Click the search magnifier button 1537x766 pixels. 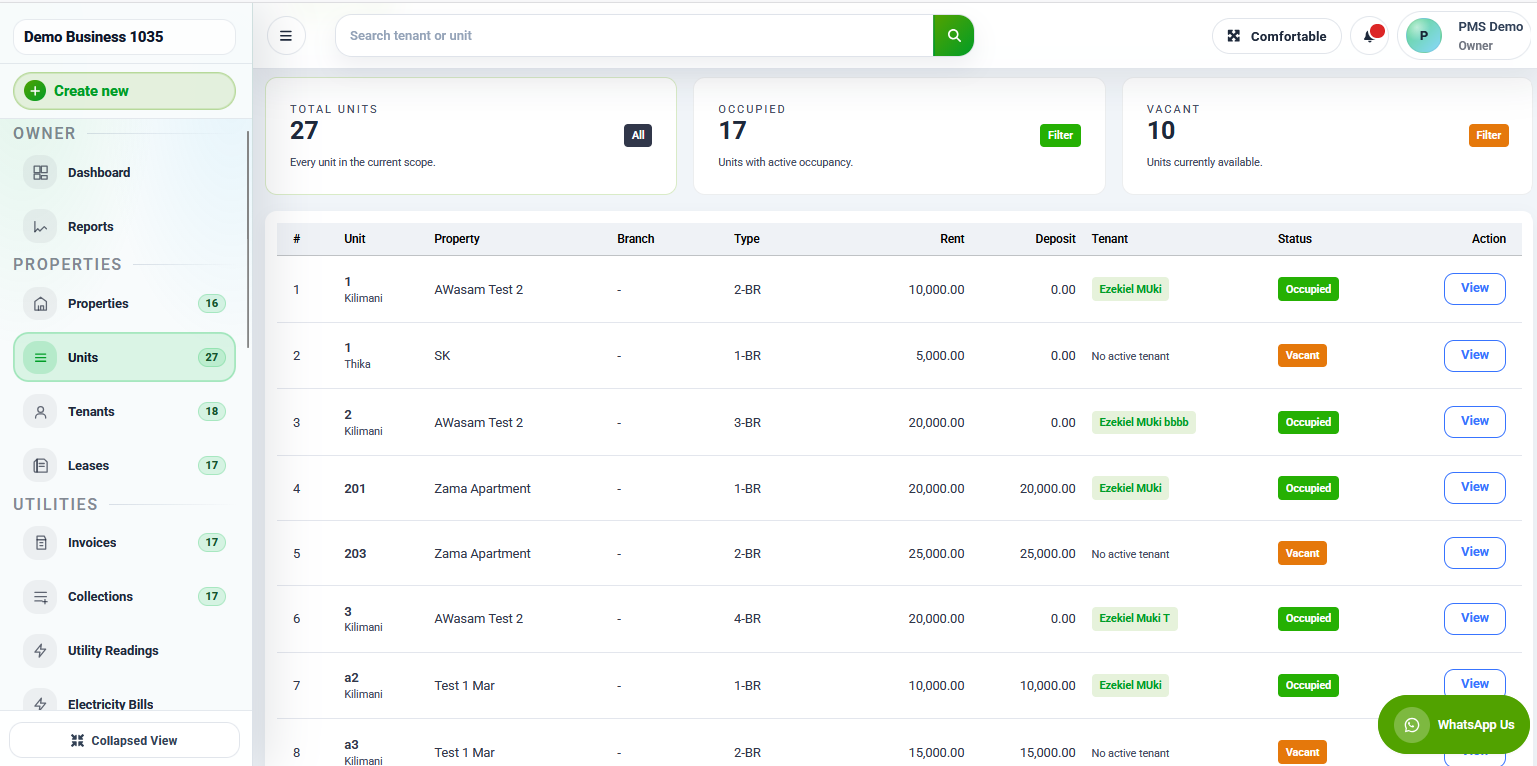(x=952, y=35)
